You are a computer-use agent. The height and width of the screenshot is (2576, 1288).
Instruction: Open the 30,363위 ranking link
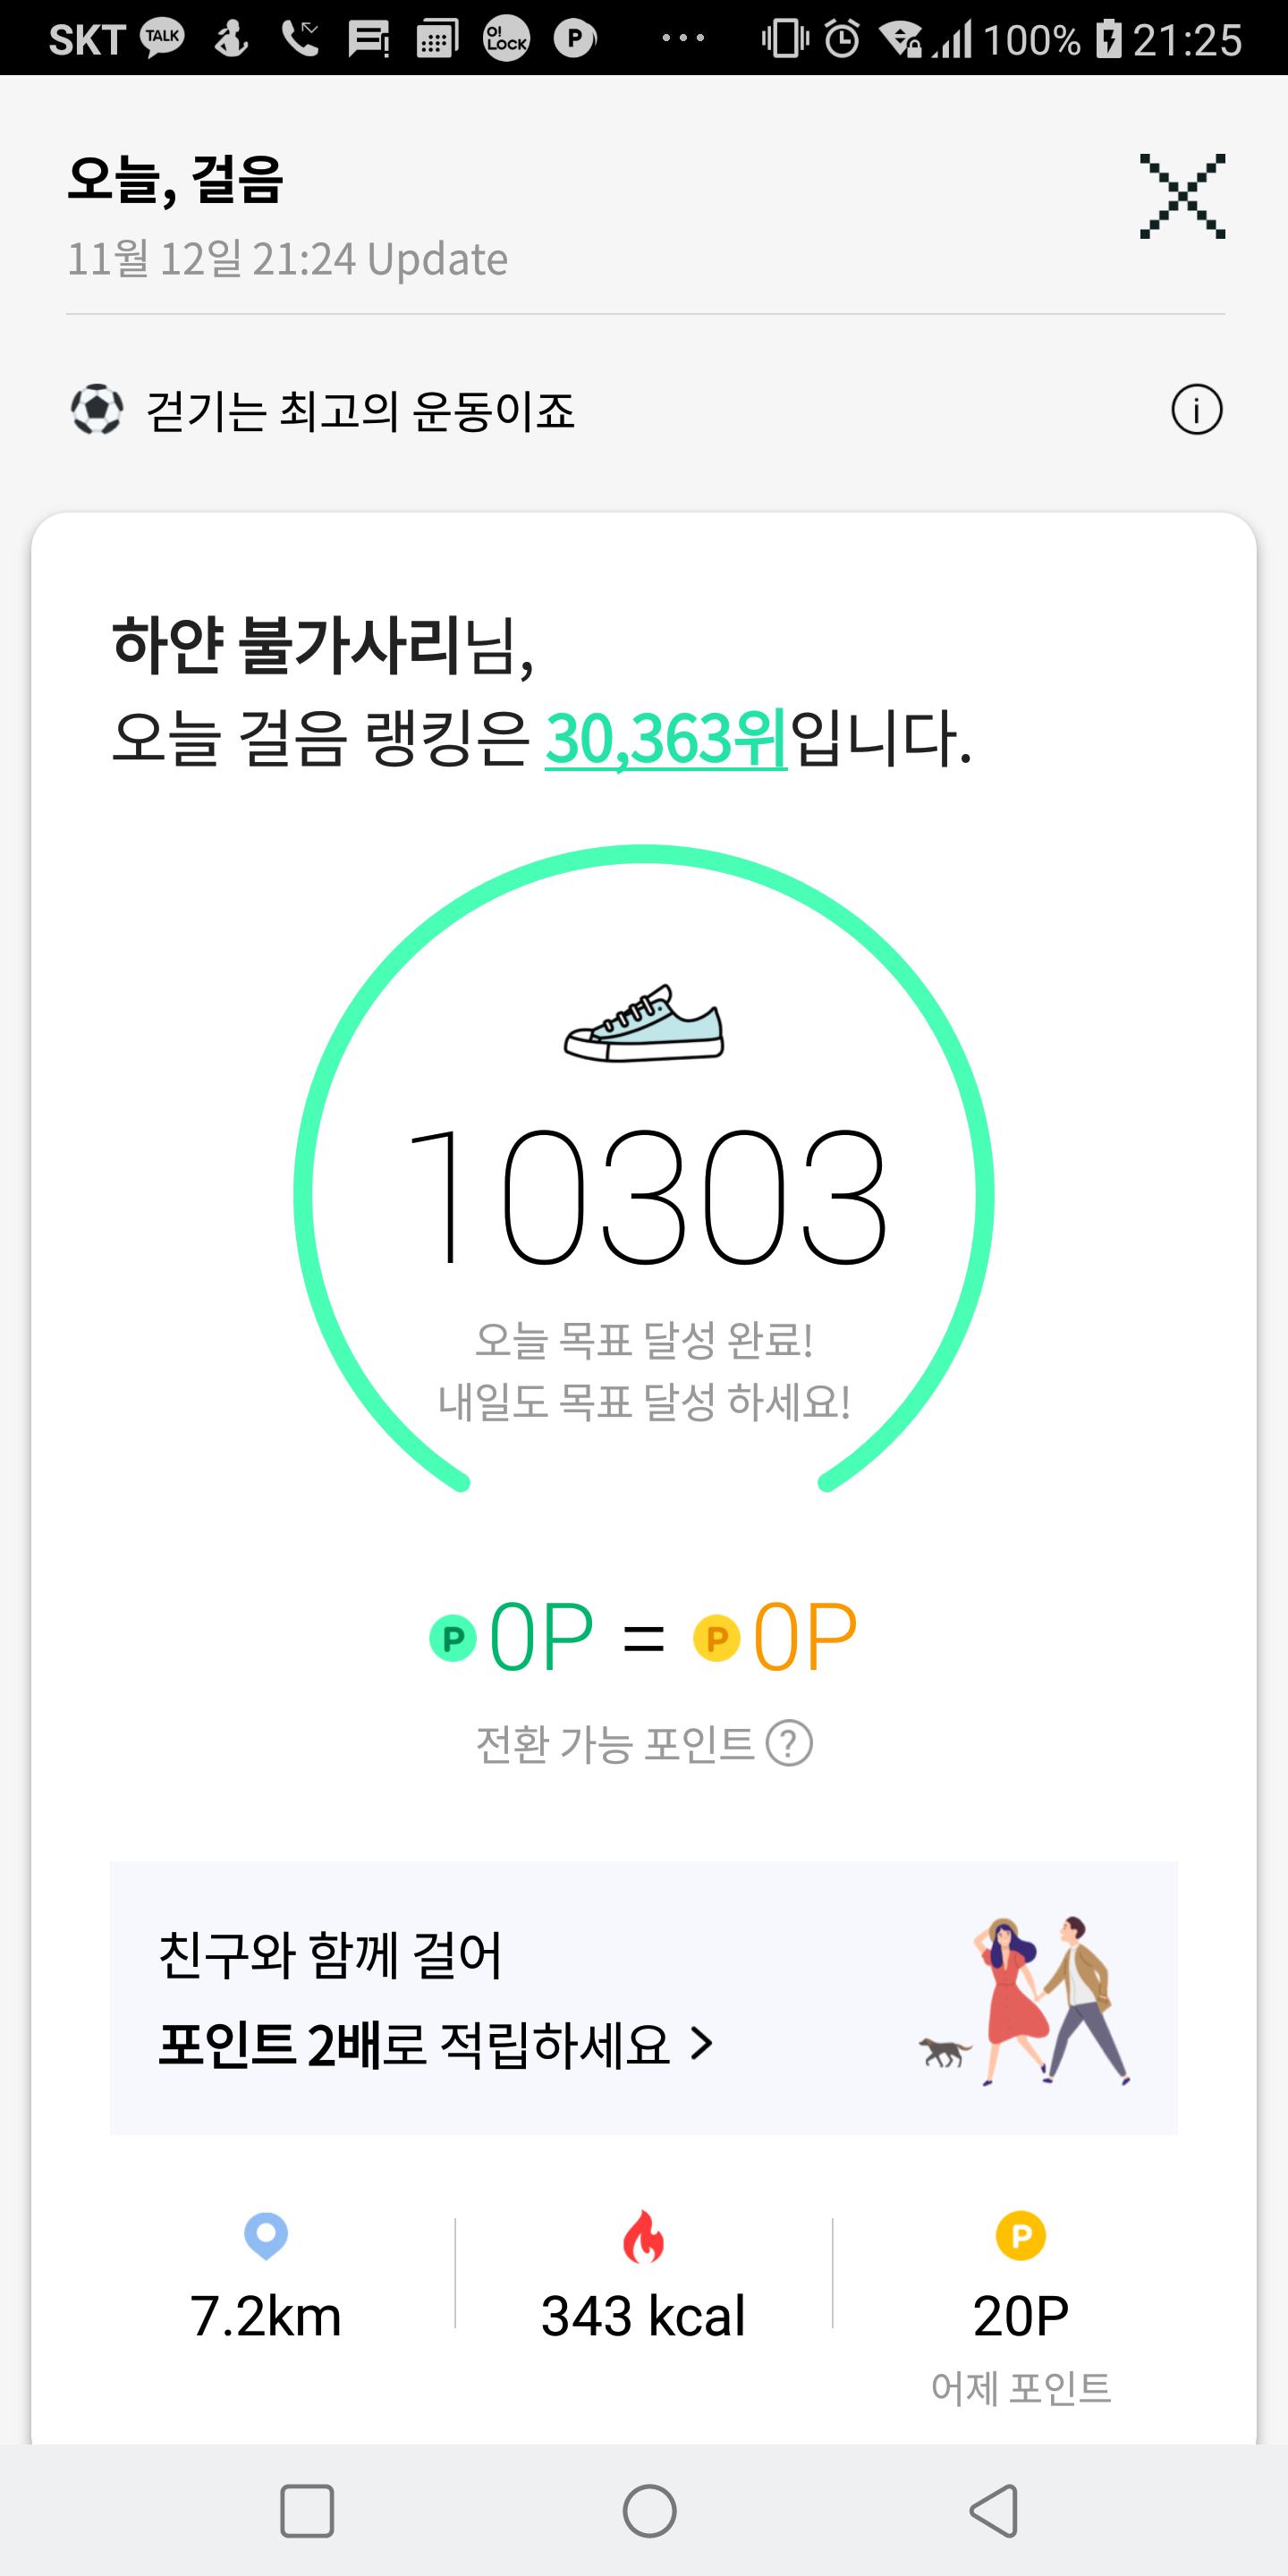(666, 740)
